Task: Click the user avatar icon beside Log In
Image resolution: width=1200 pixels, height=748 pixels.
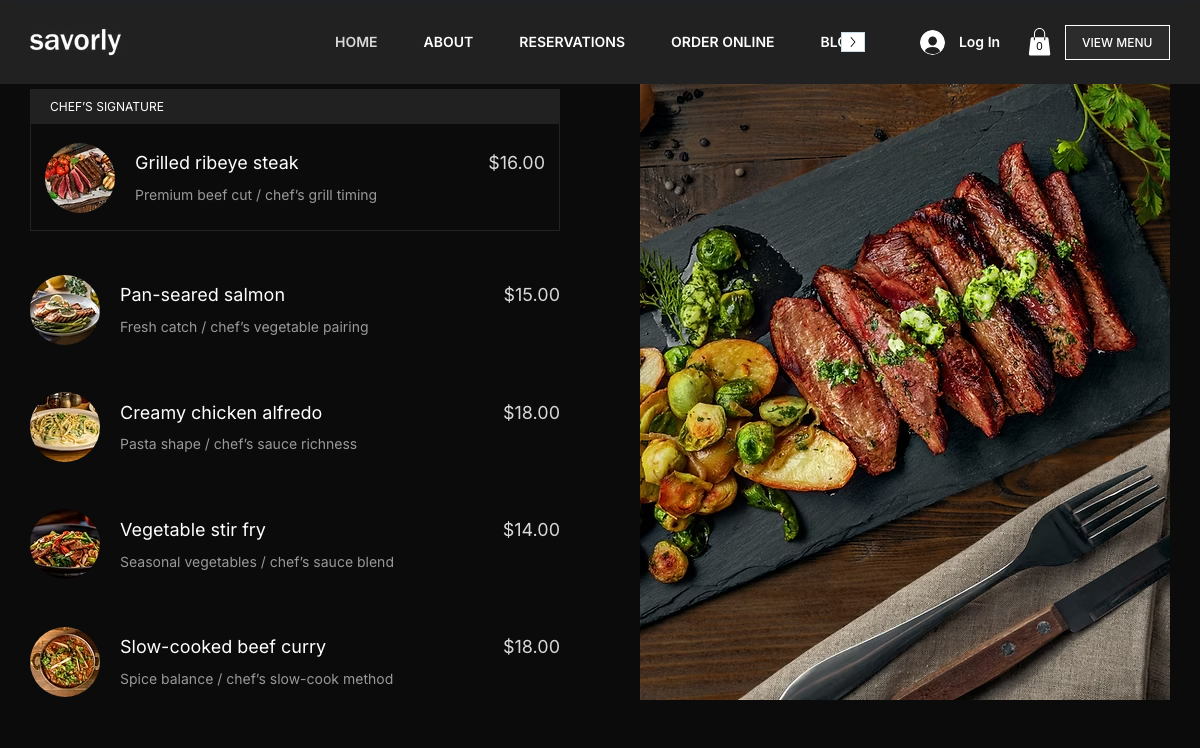Action: 932,42
